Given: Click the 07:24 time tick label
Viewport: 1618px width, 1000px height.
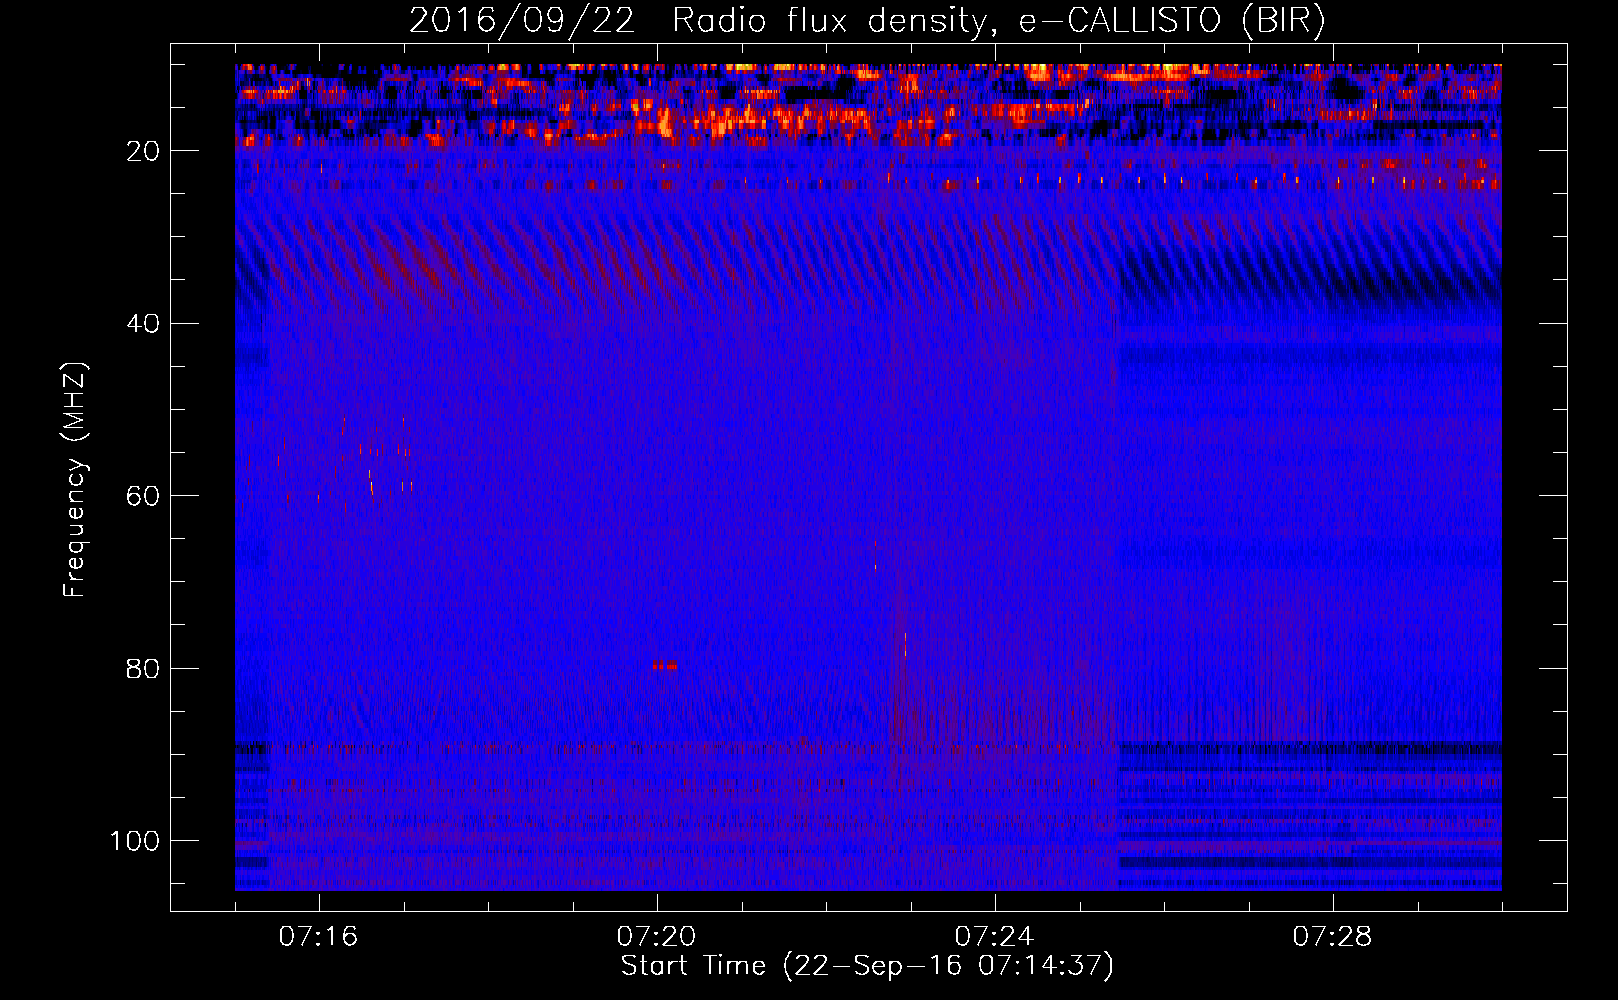Looking at the screenshot, I should coord(994,937).
